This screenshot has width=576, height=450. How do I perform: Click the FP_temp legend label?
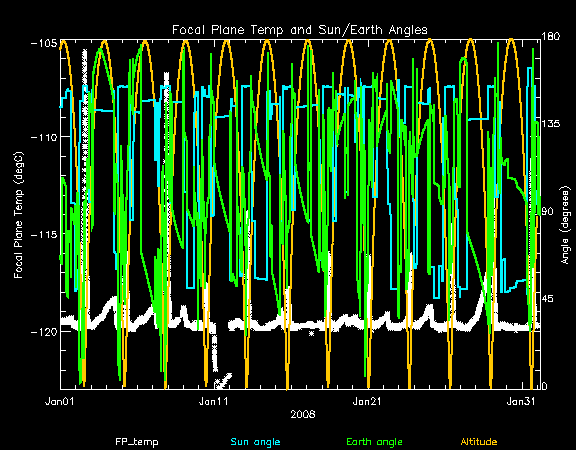(x=137, y=442)
